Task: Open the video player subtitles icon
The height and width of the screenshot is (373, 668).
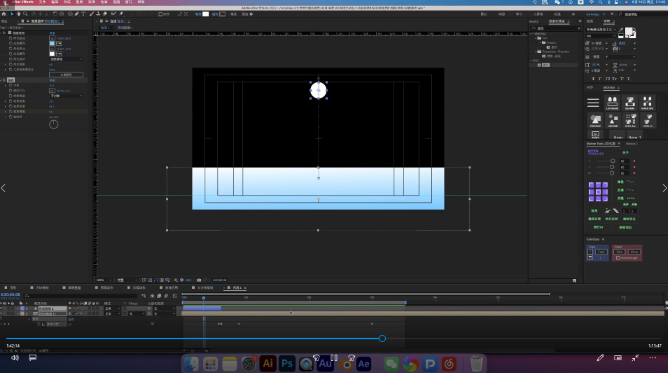Action: click(32, 358)
